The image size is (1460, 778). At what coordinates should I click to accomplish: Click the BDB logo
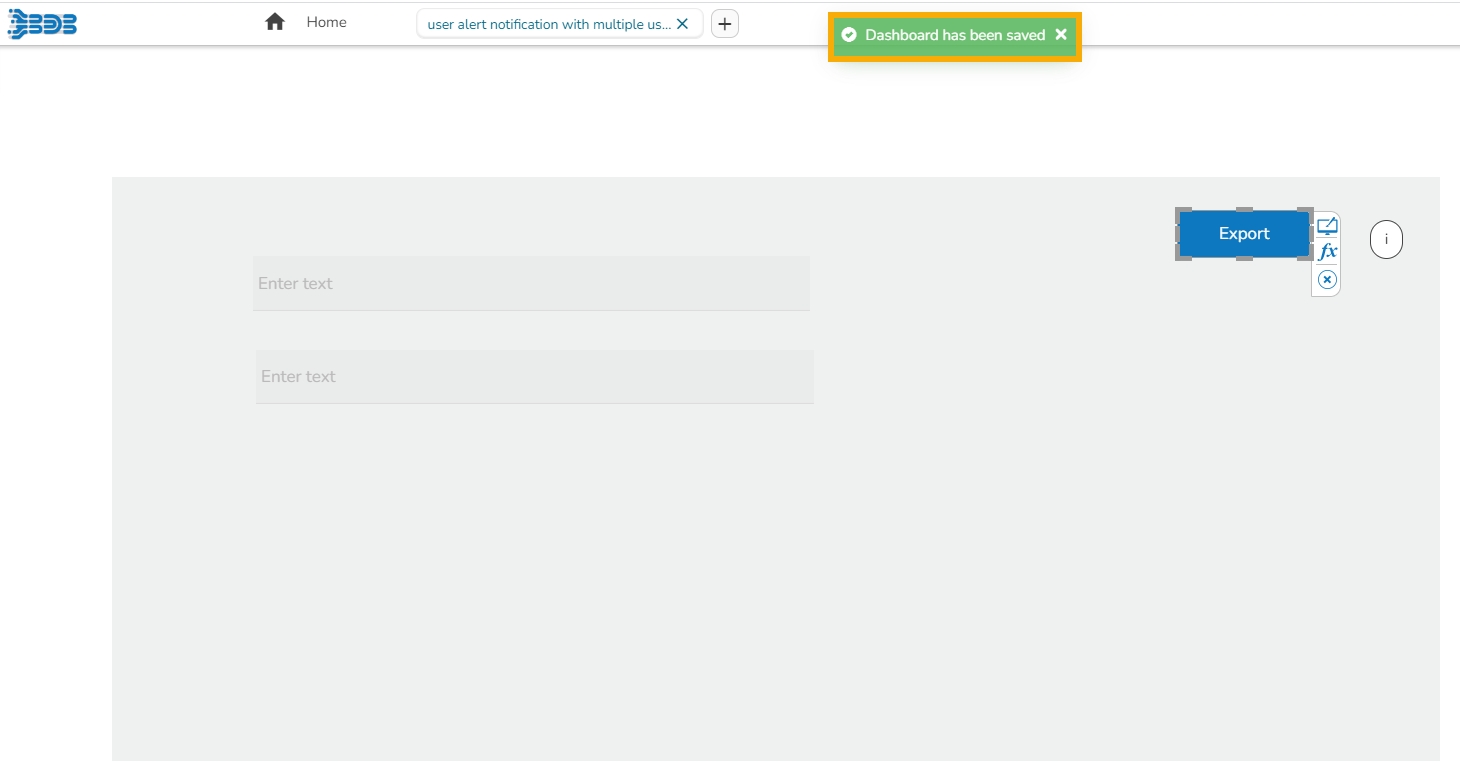[x=42, y=24]
